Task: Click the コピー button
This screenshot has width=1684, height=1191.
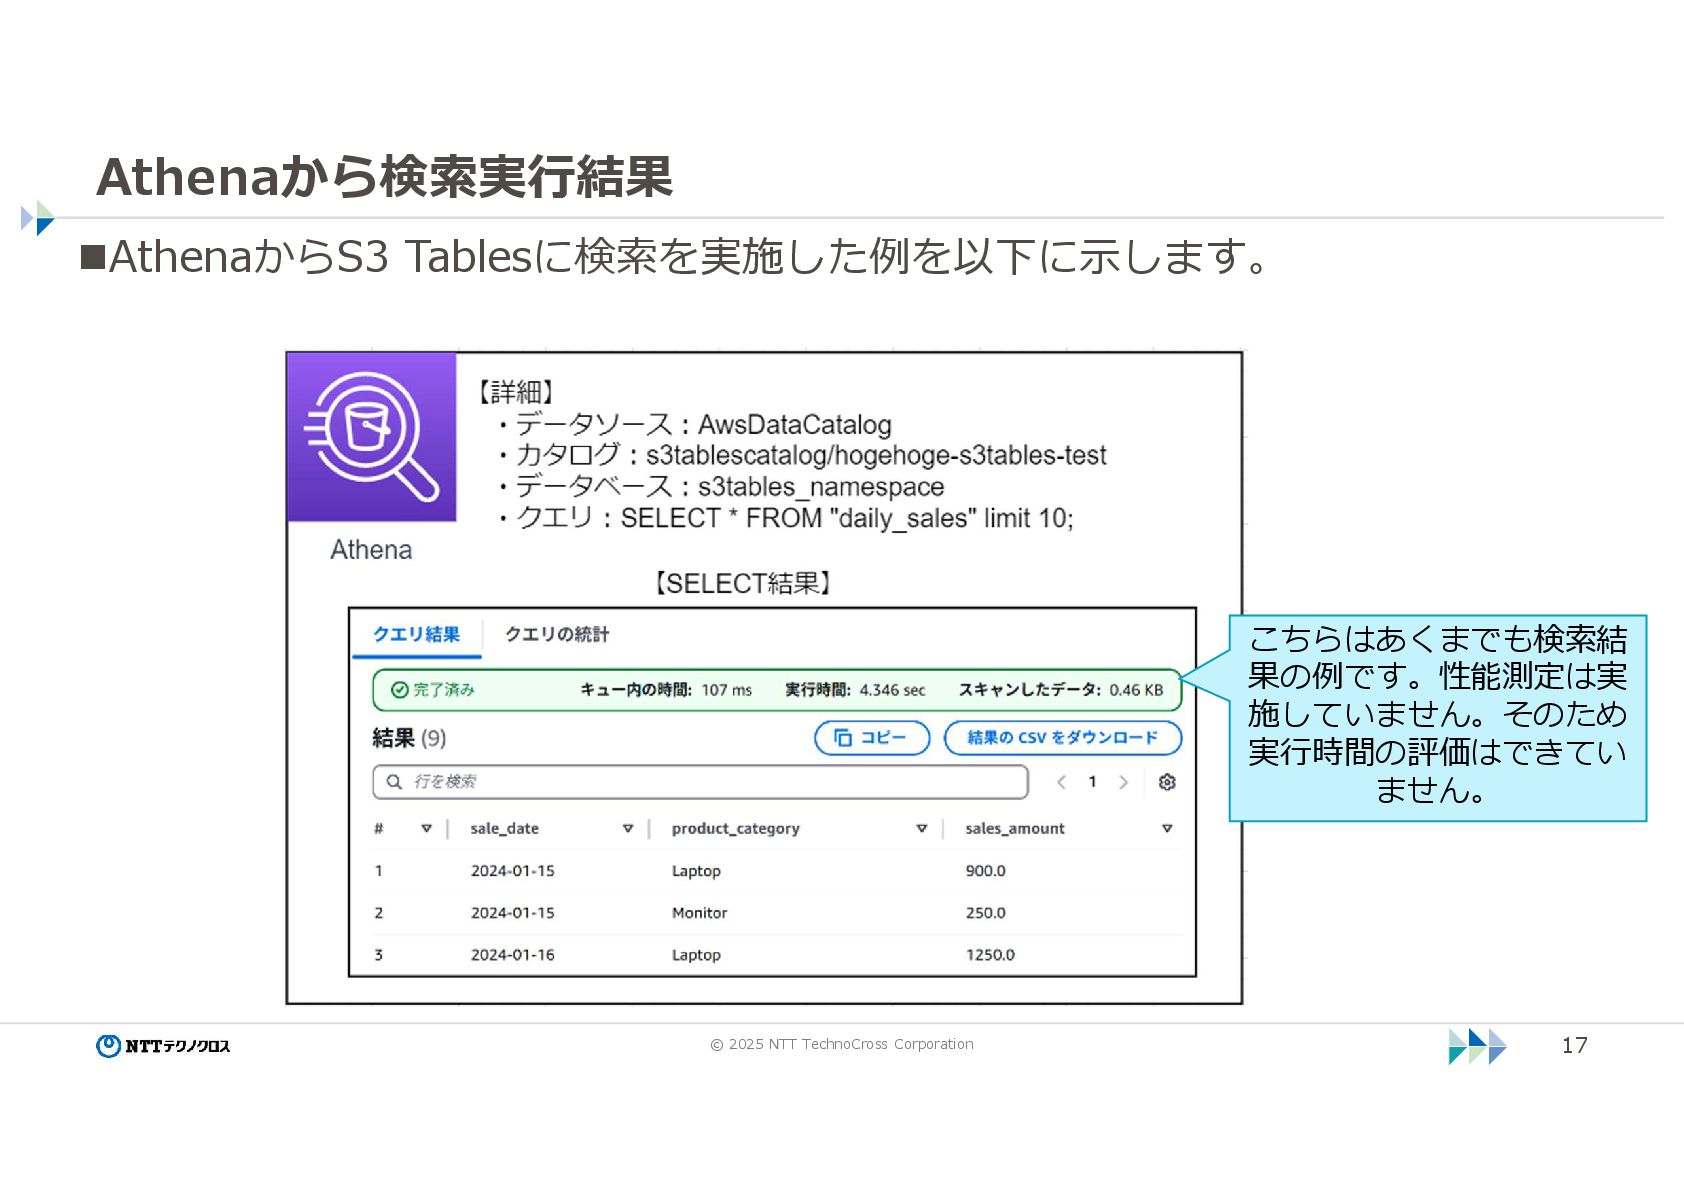Action: point(872,738)
